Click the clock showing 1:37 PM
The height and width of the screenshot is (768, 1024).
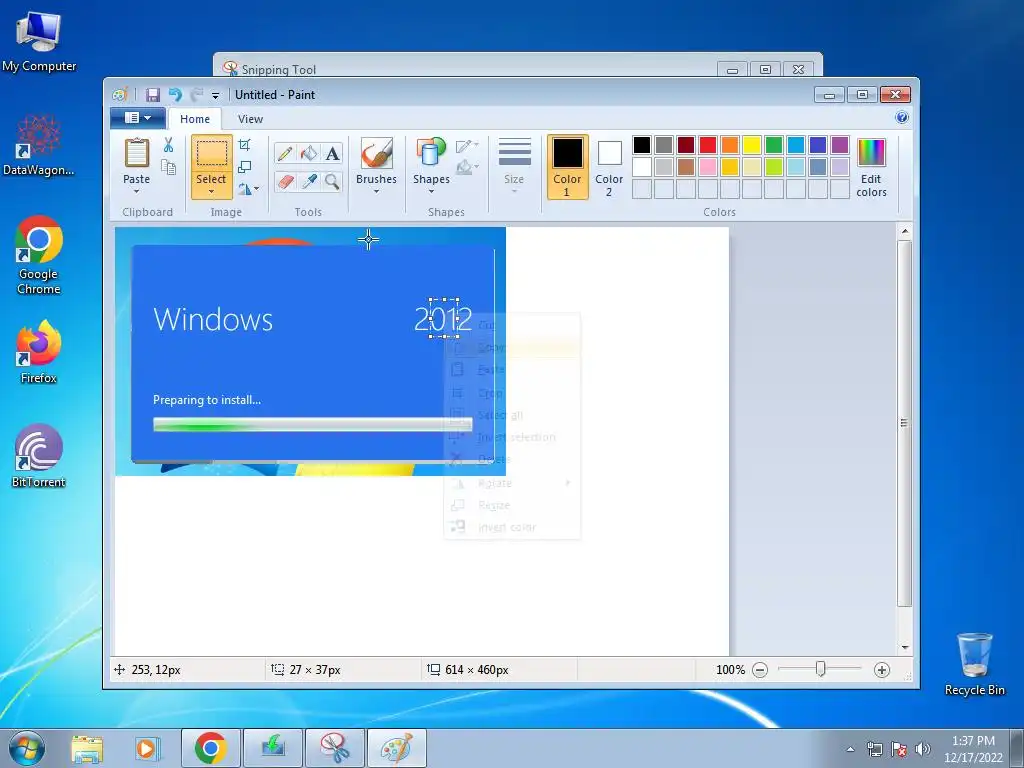[x=973, y=741]
